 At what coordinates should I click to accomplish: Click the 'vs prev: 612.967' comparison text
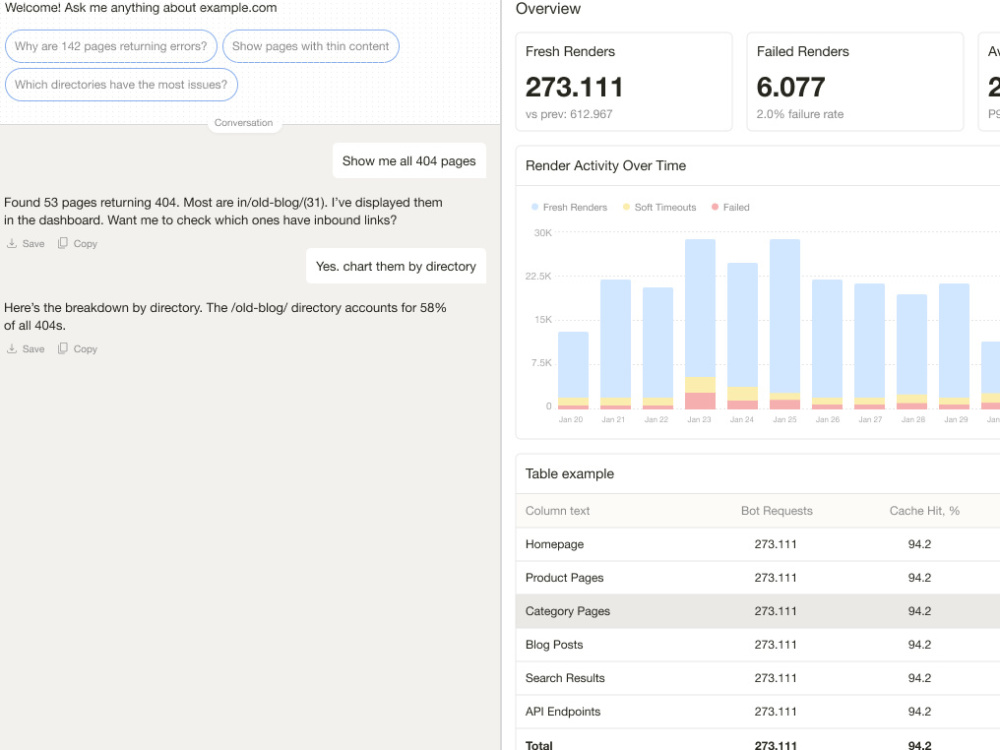(x=569, y=114)
